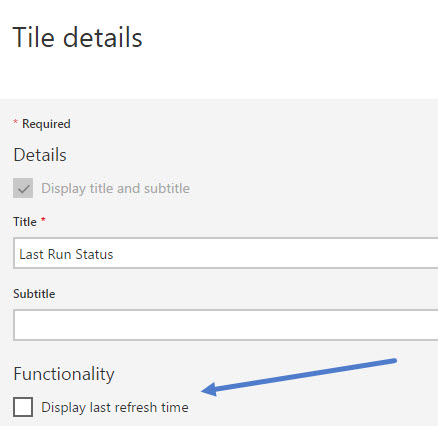Enable Display last refresh time checkbox
This screenshot has height=426, width=438.
click(x=23, y=407)
